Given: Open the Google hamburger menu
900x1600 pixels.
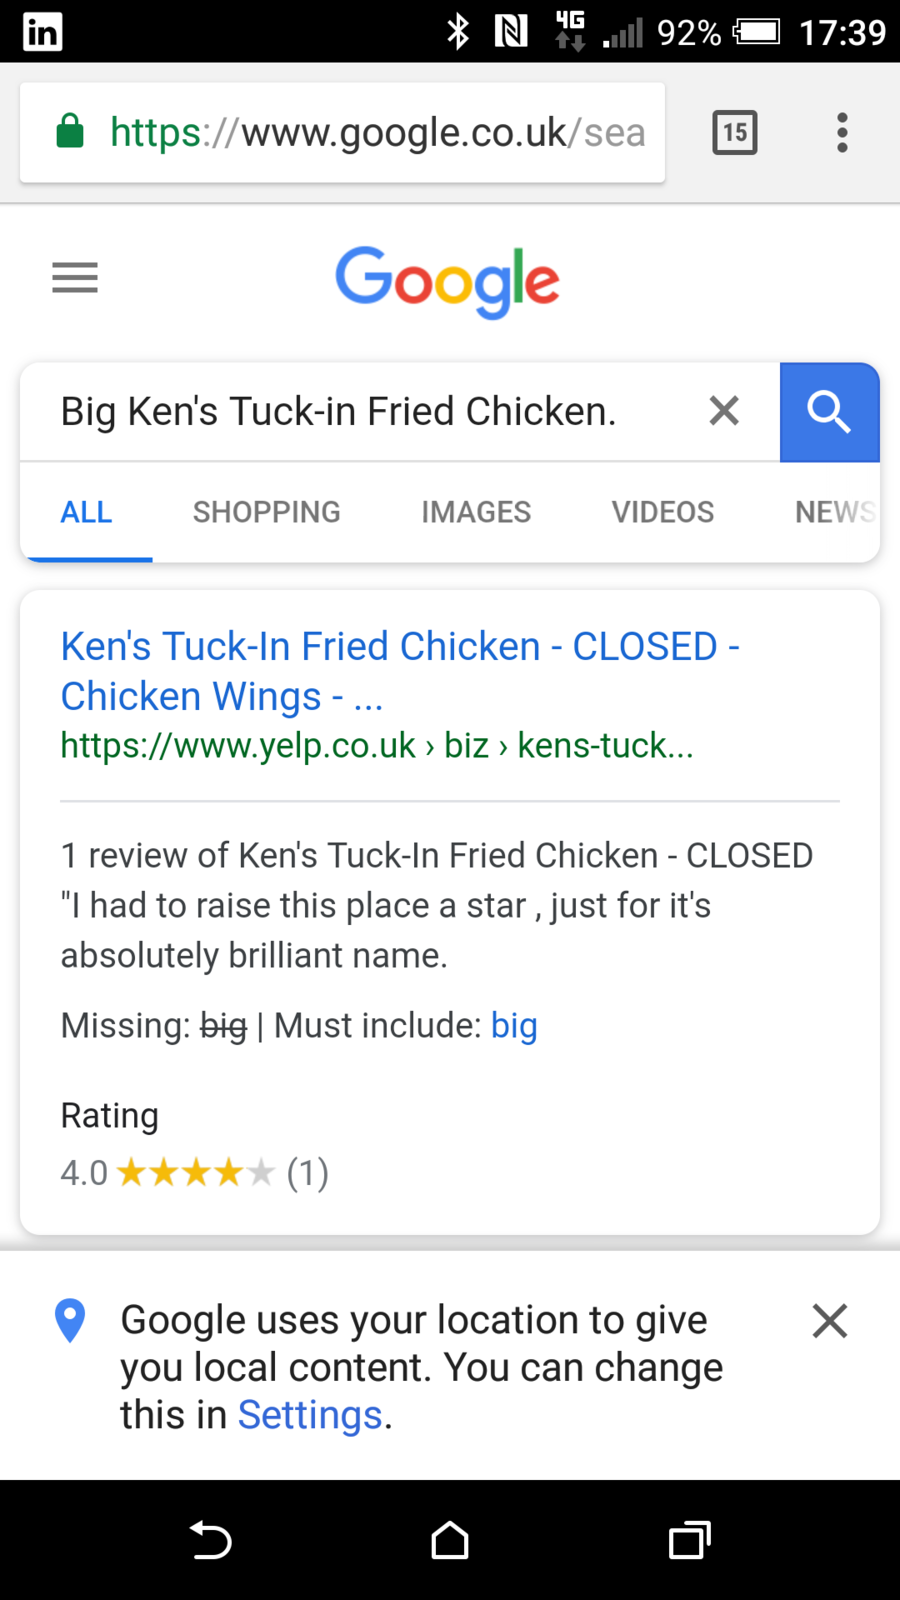Looking at the screenshot, I should pos(75,277).
